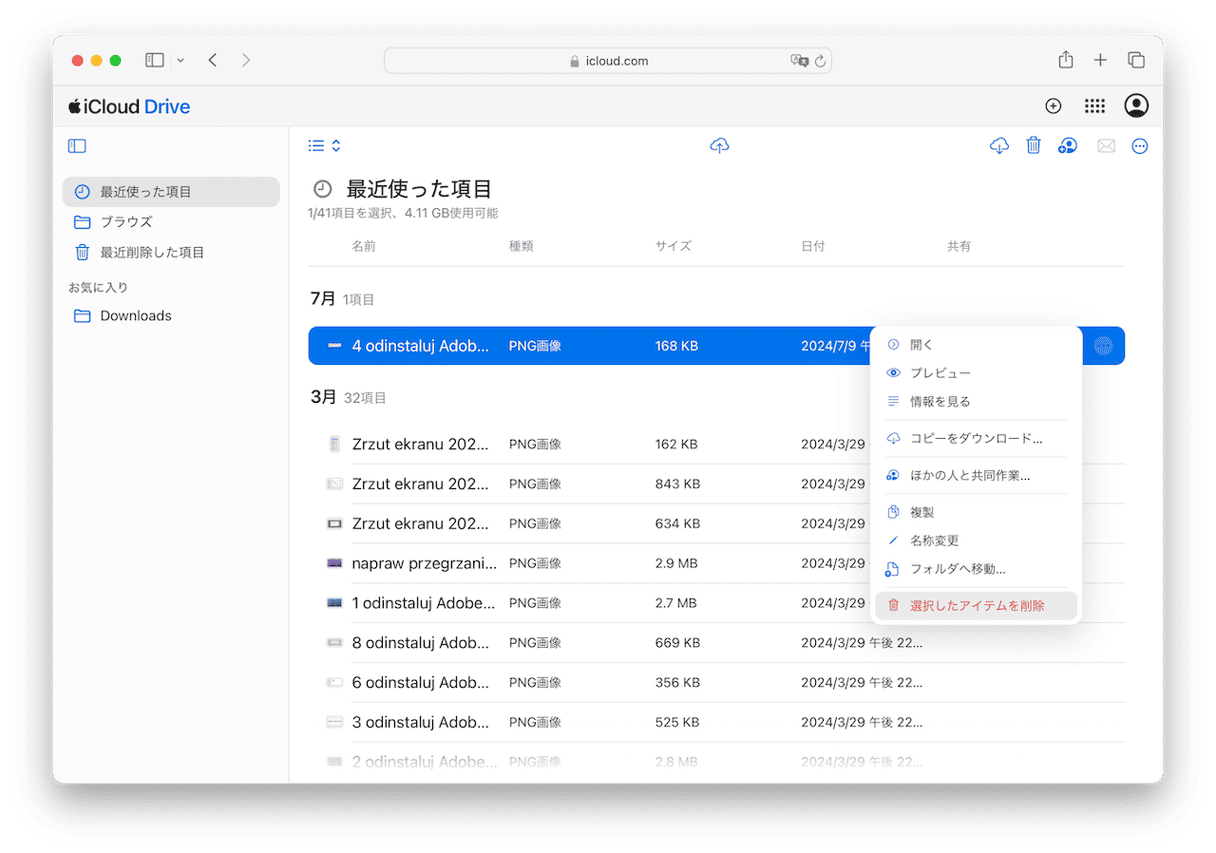Click the 共有 column header
The height and width of the screenshot is (853, 1216).
click(959, 246)
